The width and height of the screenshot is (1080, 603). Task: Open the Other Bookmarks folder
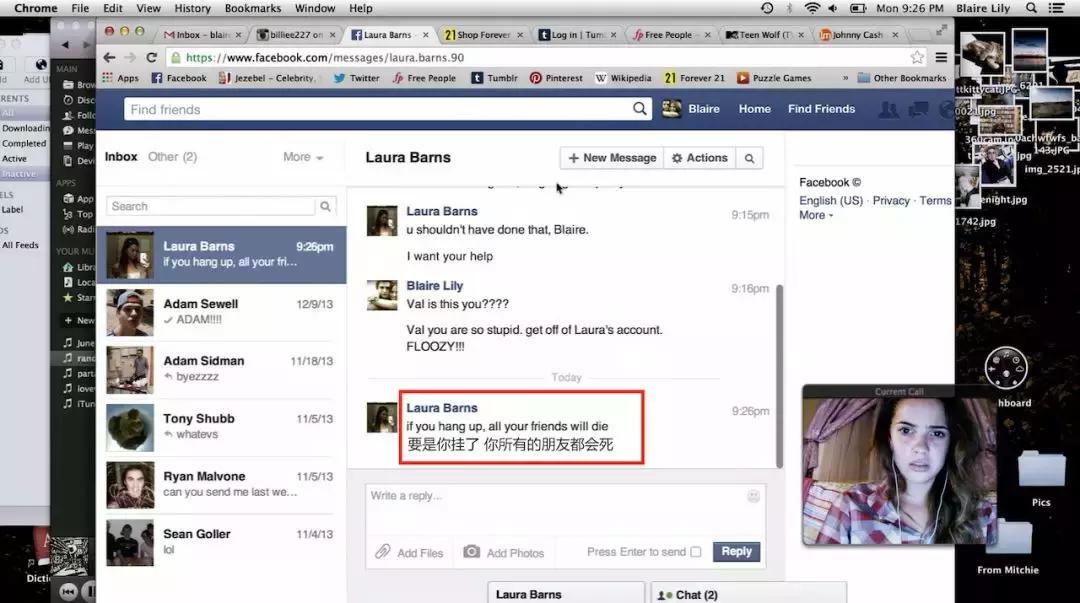[902, 78]
